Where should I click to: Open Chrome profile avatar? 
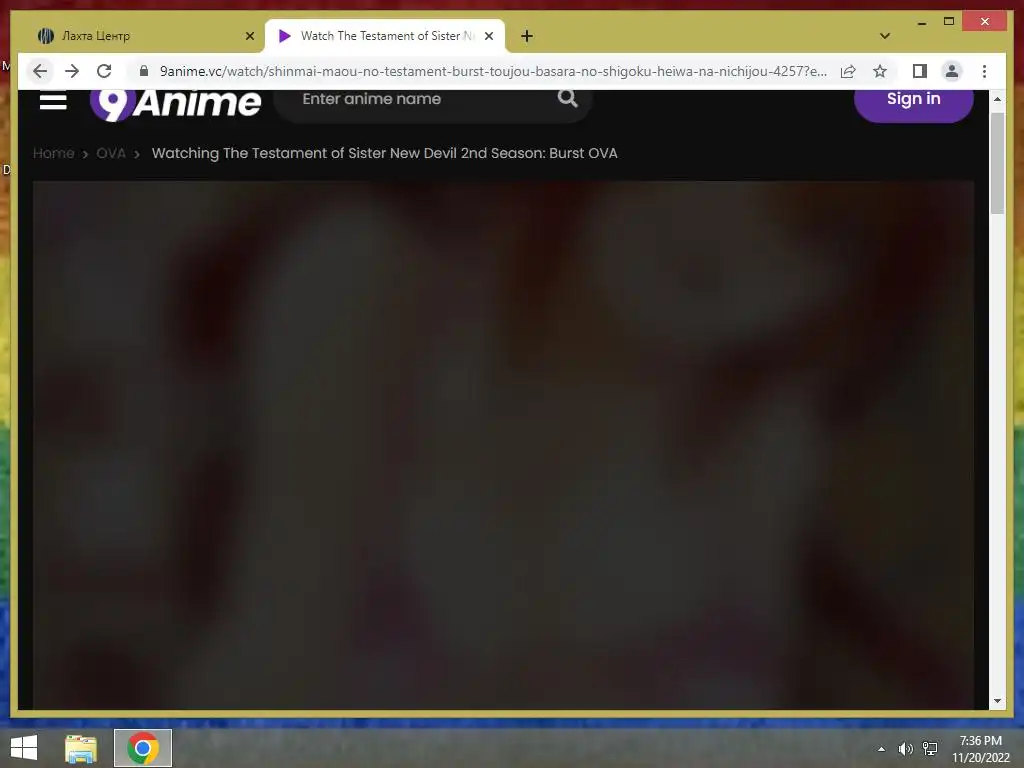(x=952, y=71)
